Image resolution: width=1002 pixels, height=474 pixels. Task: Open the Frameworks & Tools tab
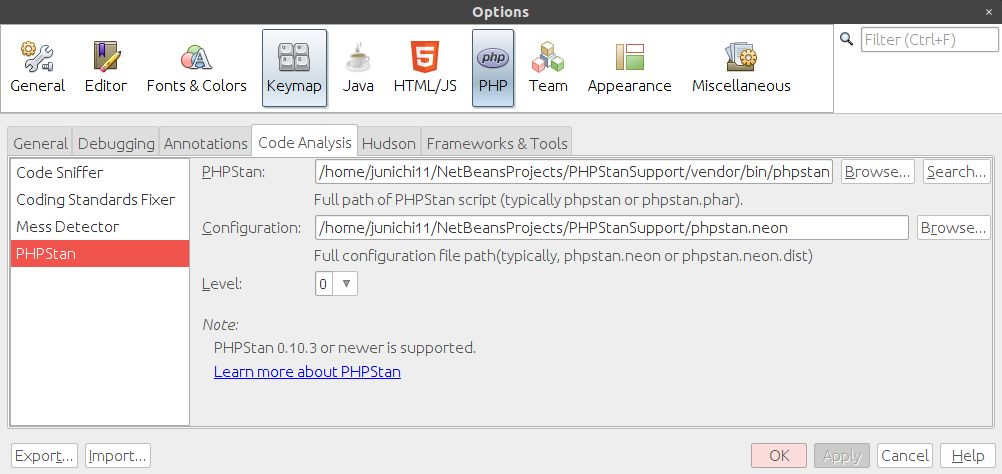(497, 143)
